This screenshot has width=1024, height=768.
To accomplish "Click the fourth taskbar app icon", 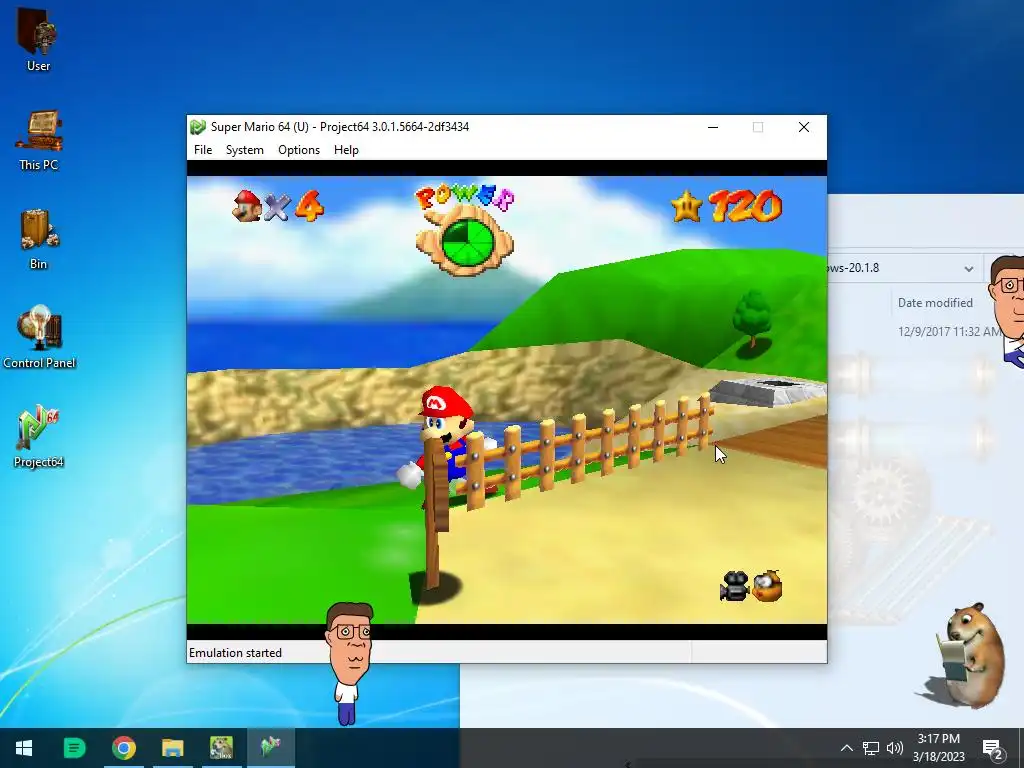I will pyautogui.click(x=221, y=748).
